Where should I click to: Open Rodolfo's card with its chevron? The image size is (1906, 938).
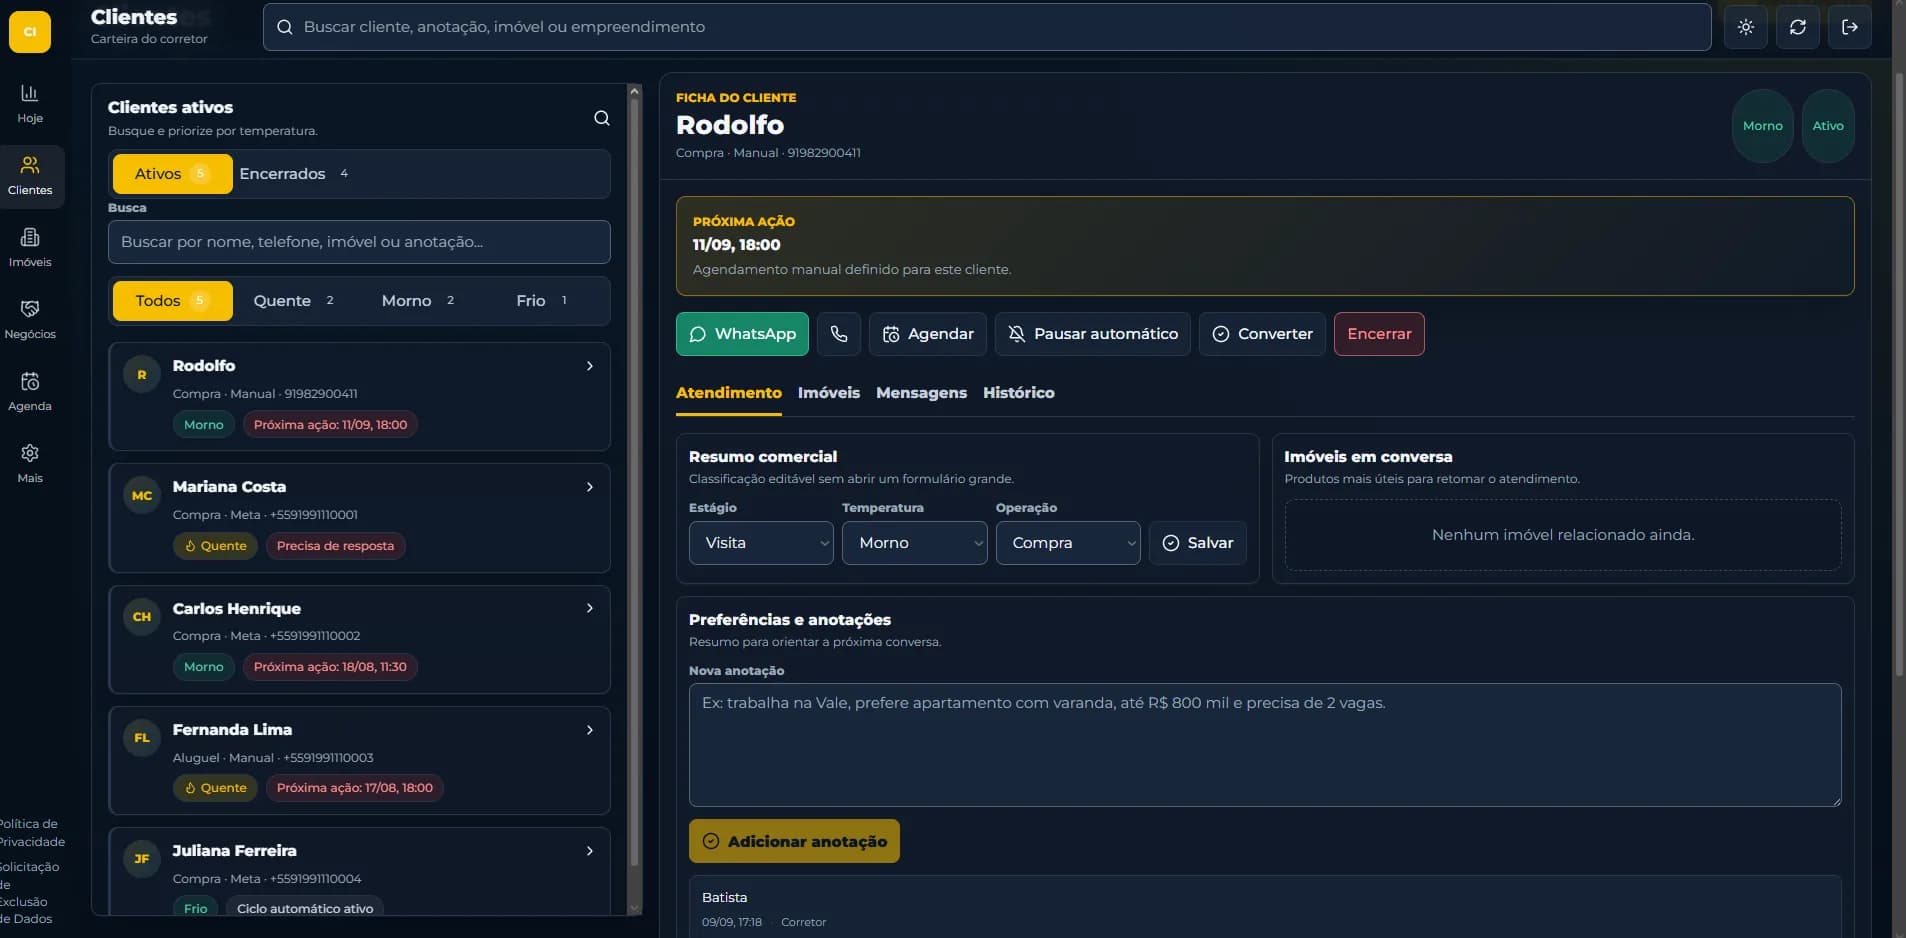coord(590,366)
